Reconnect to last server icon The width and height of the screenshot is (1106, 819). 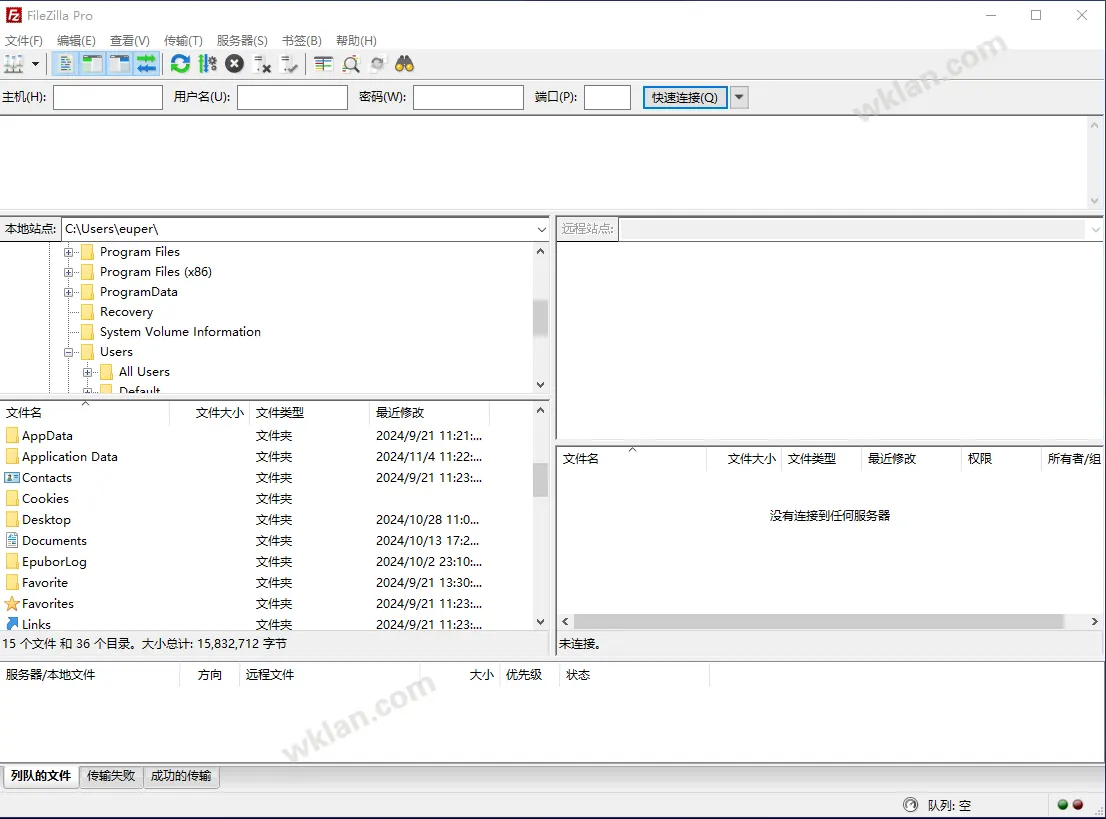[288, 64]
